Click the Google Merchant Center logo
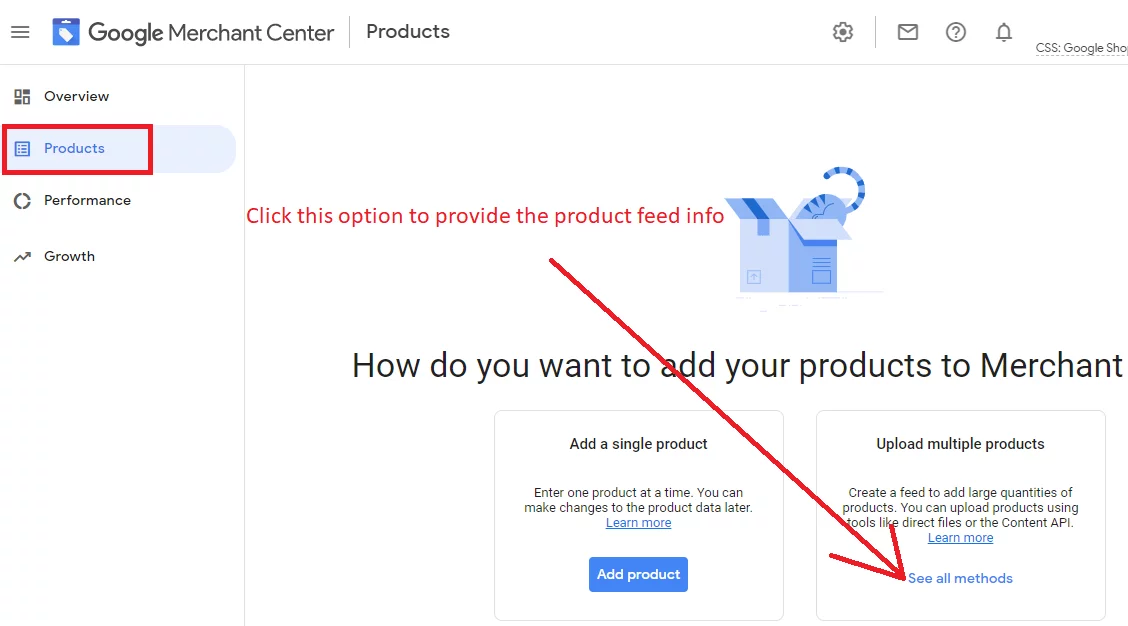Screen dimensions: 1128x626 66,32
